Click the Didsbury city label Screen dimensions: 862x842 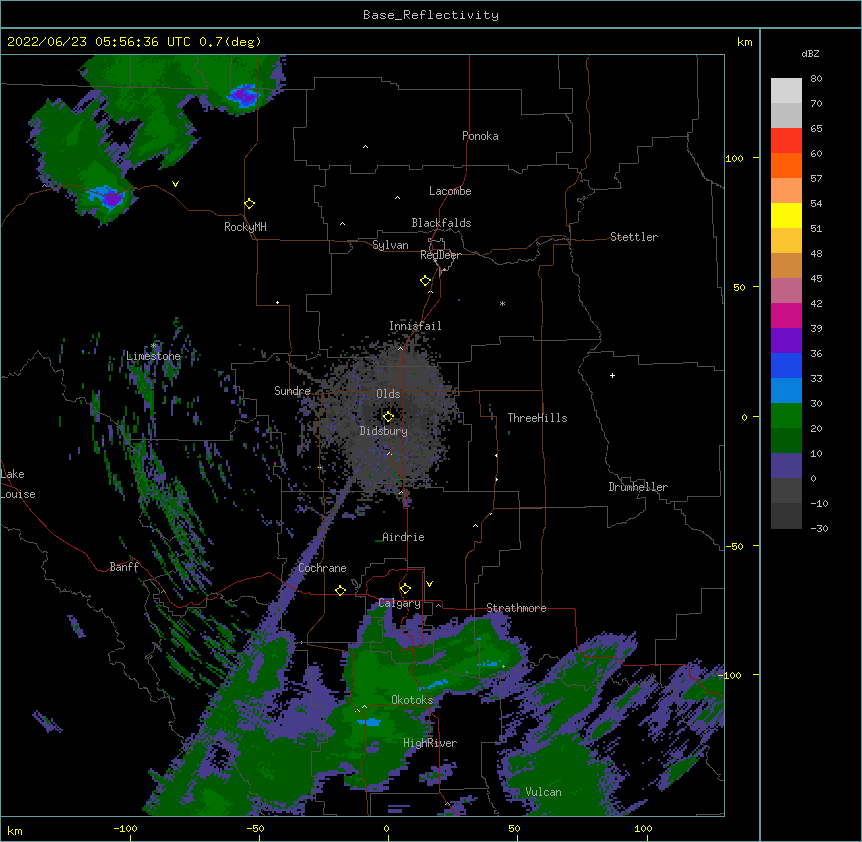384,431
